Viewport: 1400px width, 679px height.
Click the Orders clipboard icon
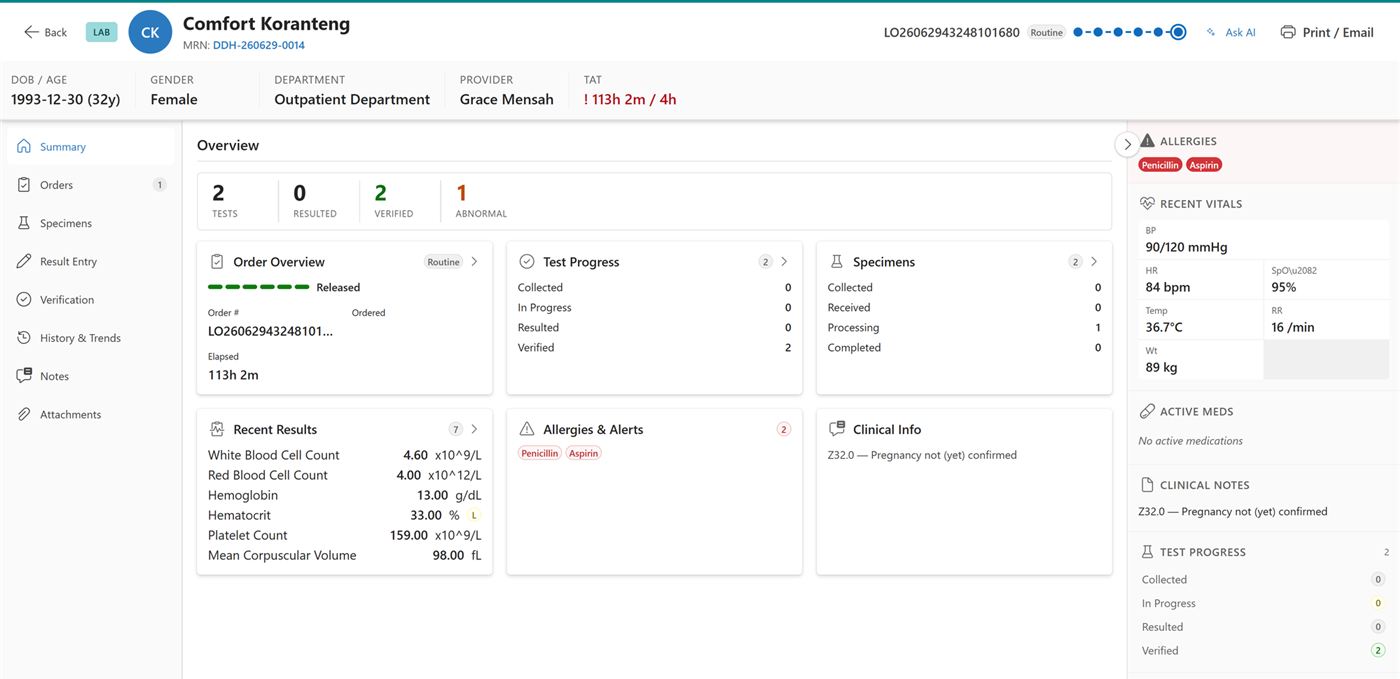pyautogui.click(x=24, y=185)
